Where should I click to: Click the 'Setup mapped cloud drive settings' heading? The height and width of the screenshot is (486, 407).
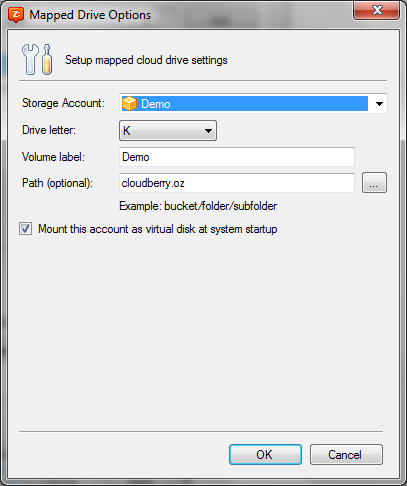[146, 60]
